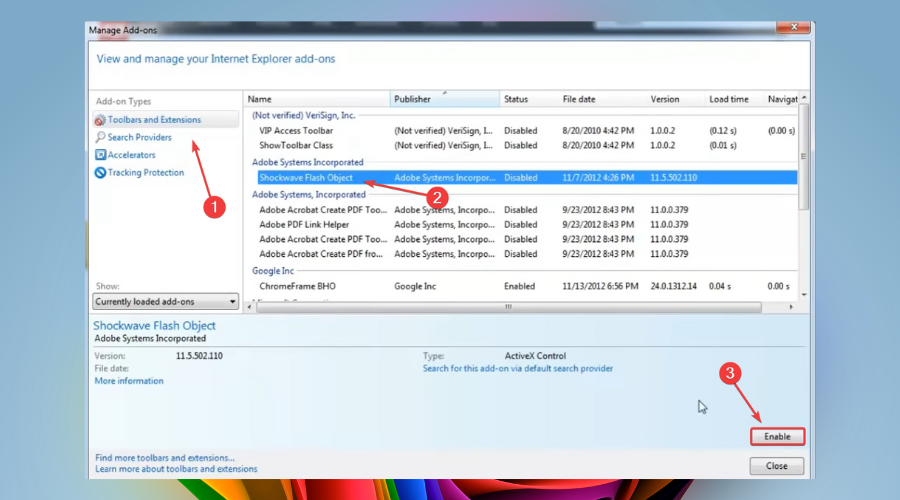The height and width of the screenshot is (500, 900).
Task: Open the Currently loaded add-ons dropdown
Action: click(x=165, y=301)
